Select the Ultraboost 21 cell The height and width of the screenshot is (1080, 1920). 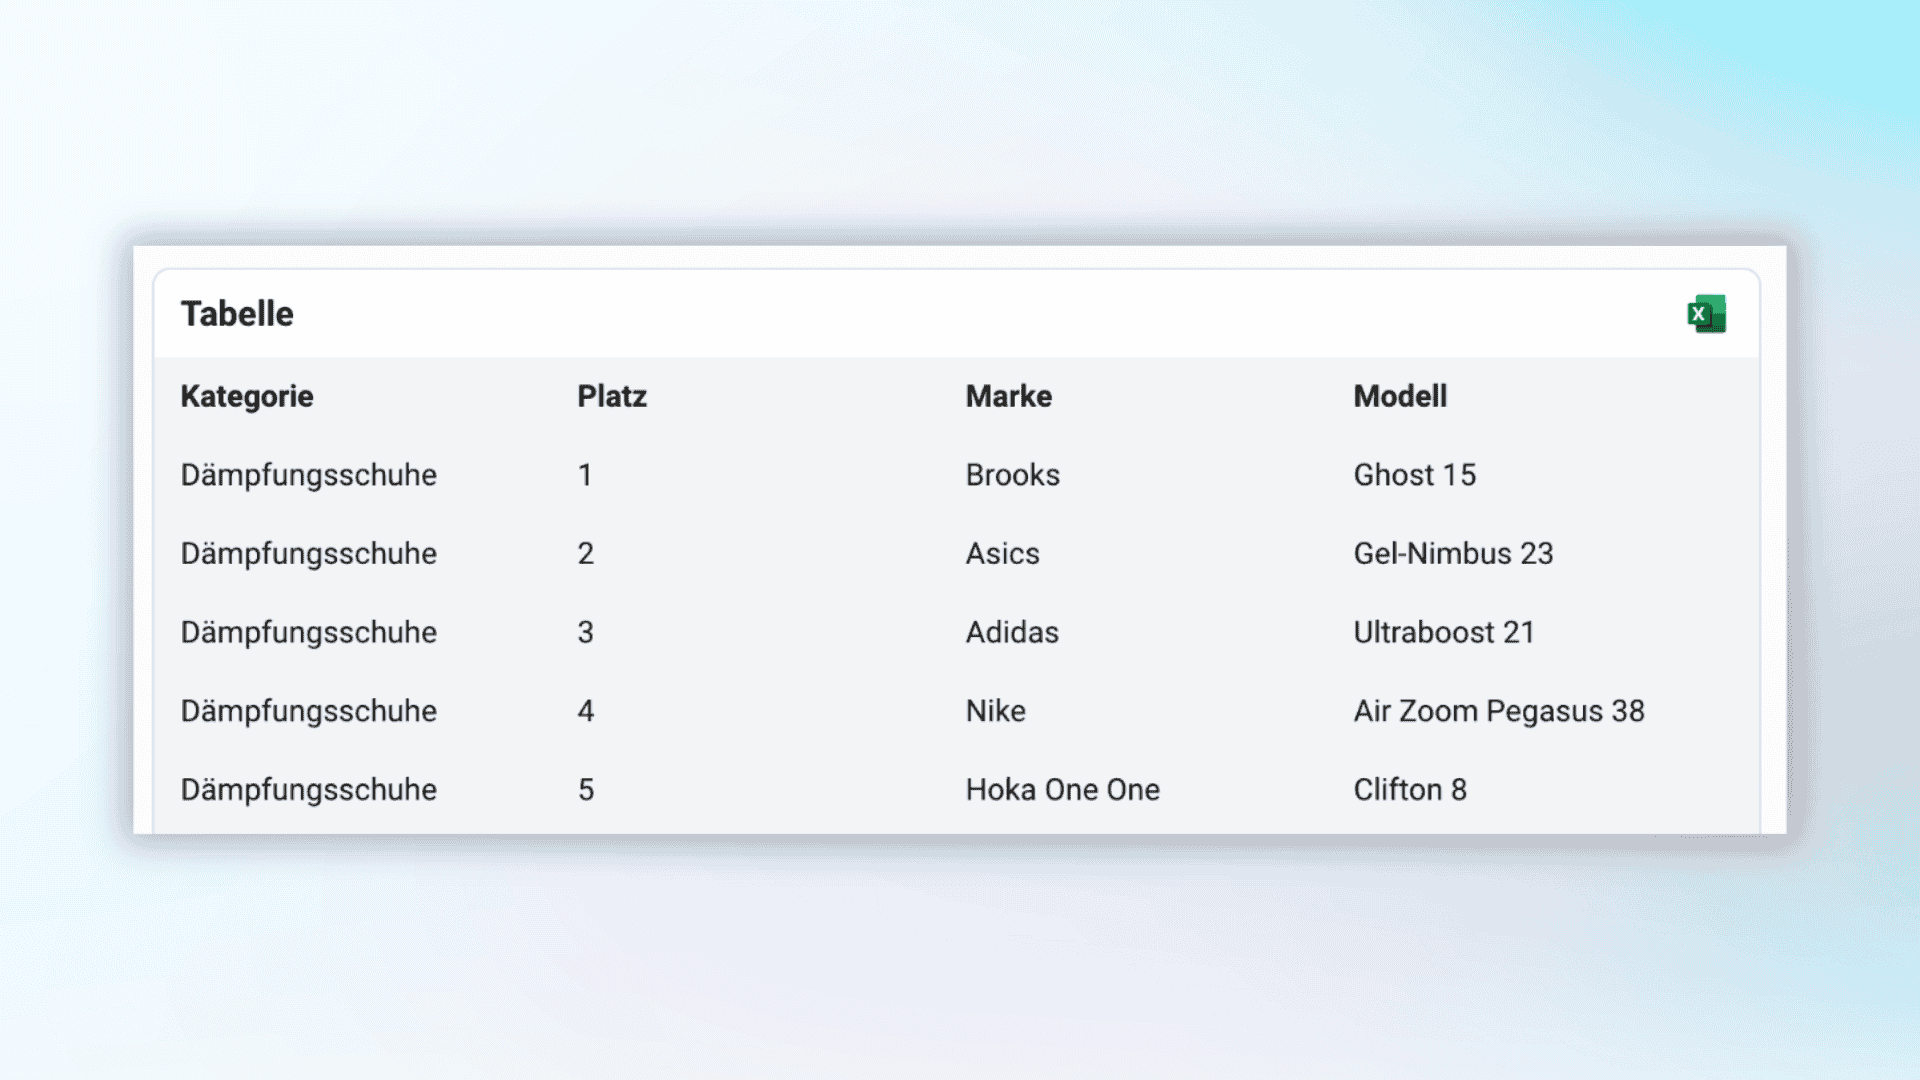coord(1443,632)
